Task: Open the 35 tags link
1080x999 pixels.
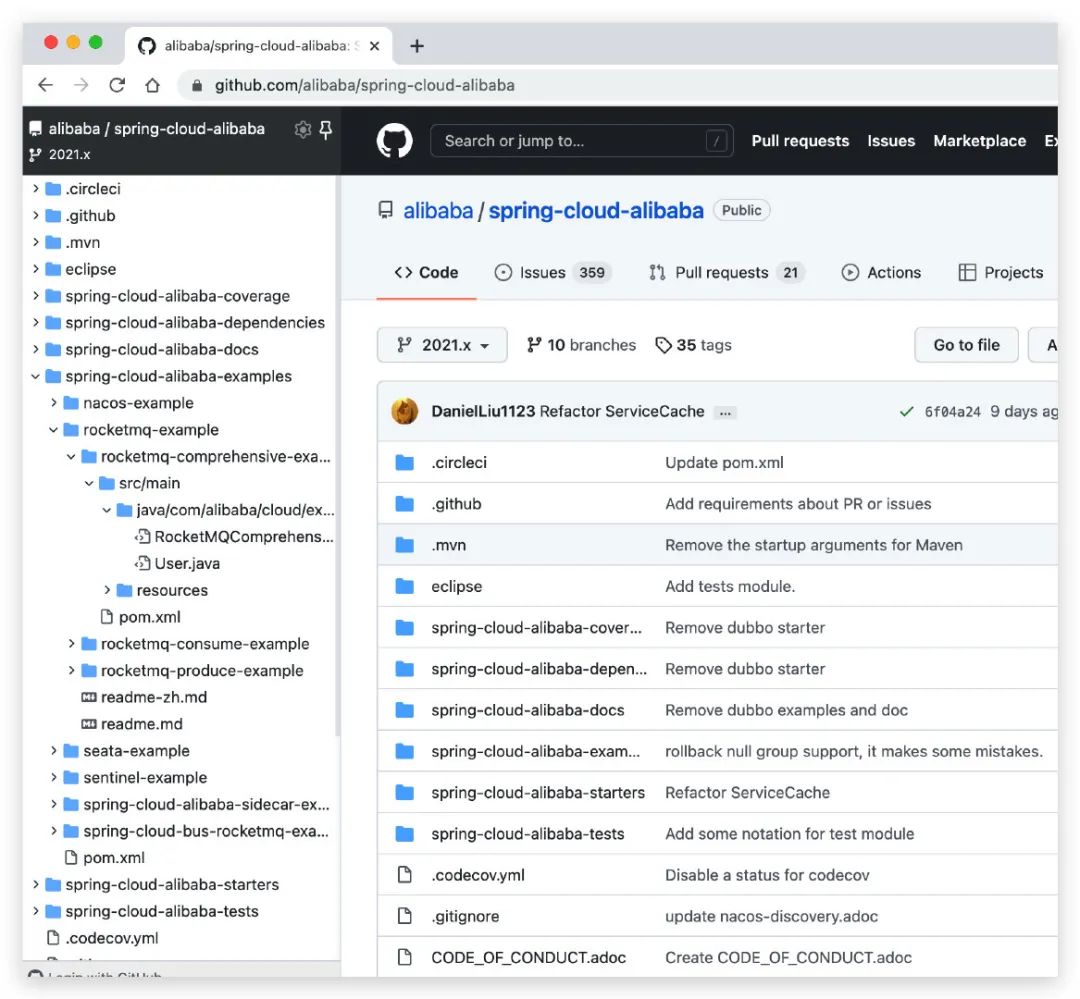Action: tap(693, 345)
